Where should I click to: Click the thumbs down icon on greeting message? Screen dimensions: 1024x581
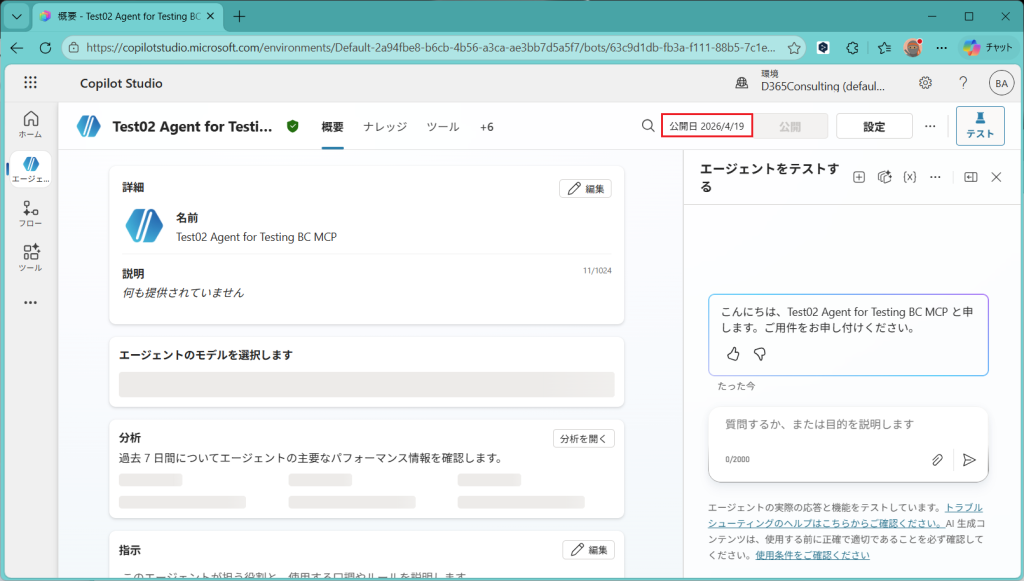click(759, 354)
